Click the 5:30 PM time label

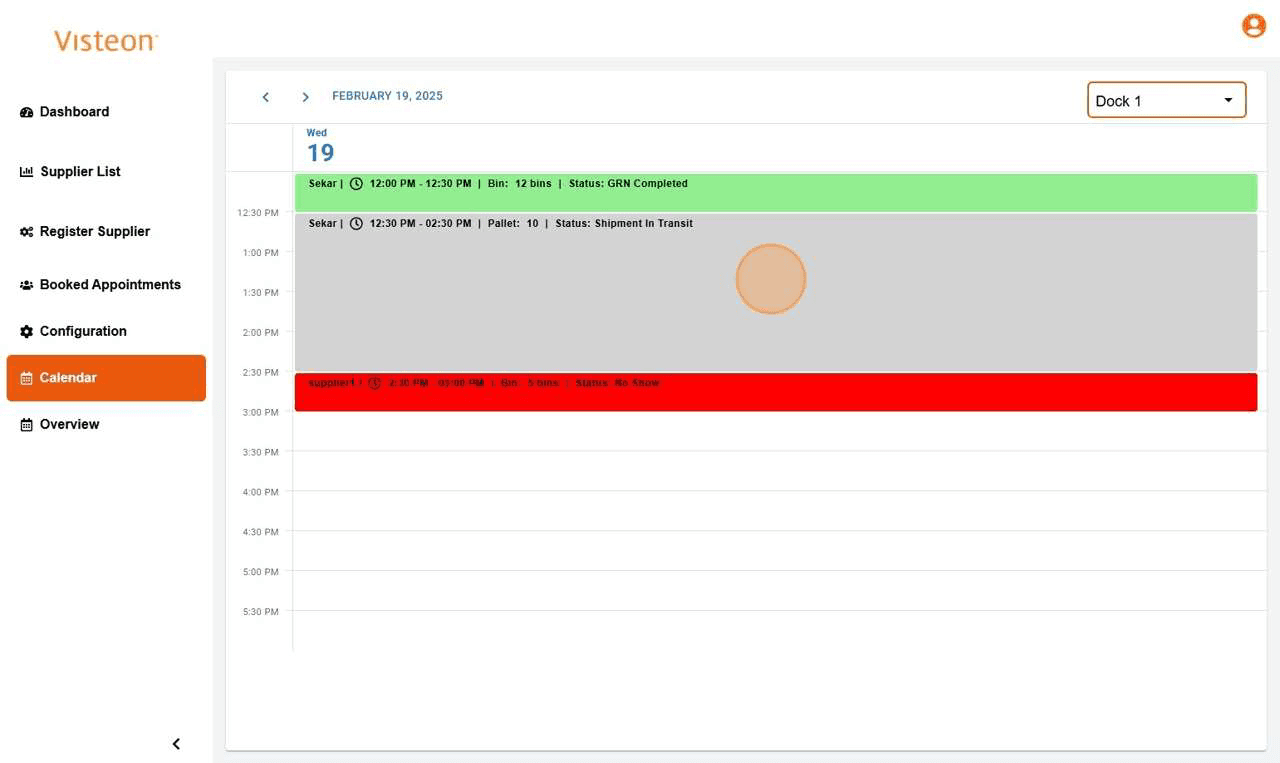coord(261,612)
